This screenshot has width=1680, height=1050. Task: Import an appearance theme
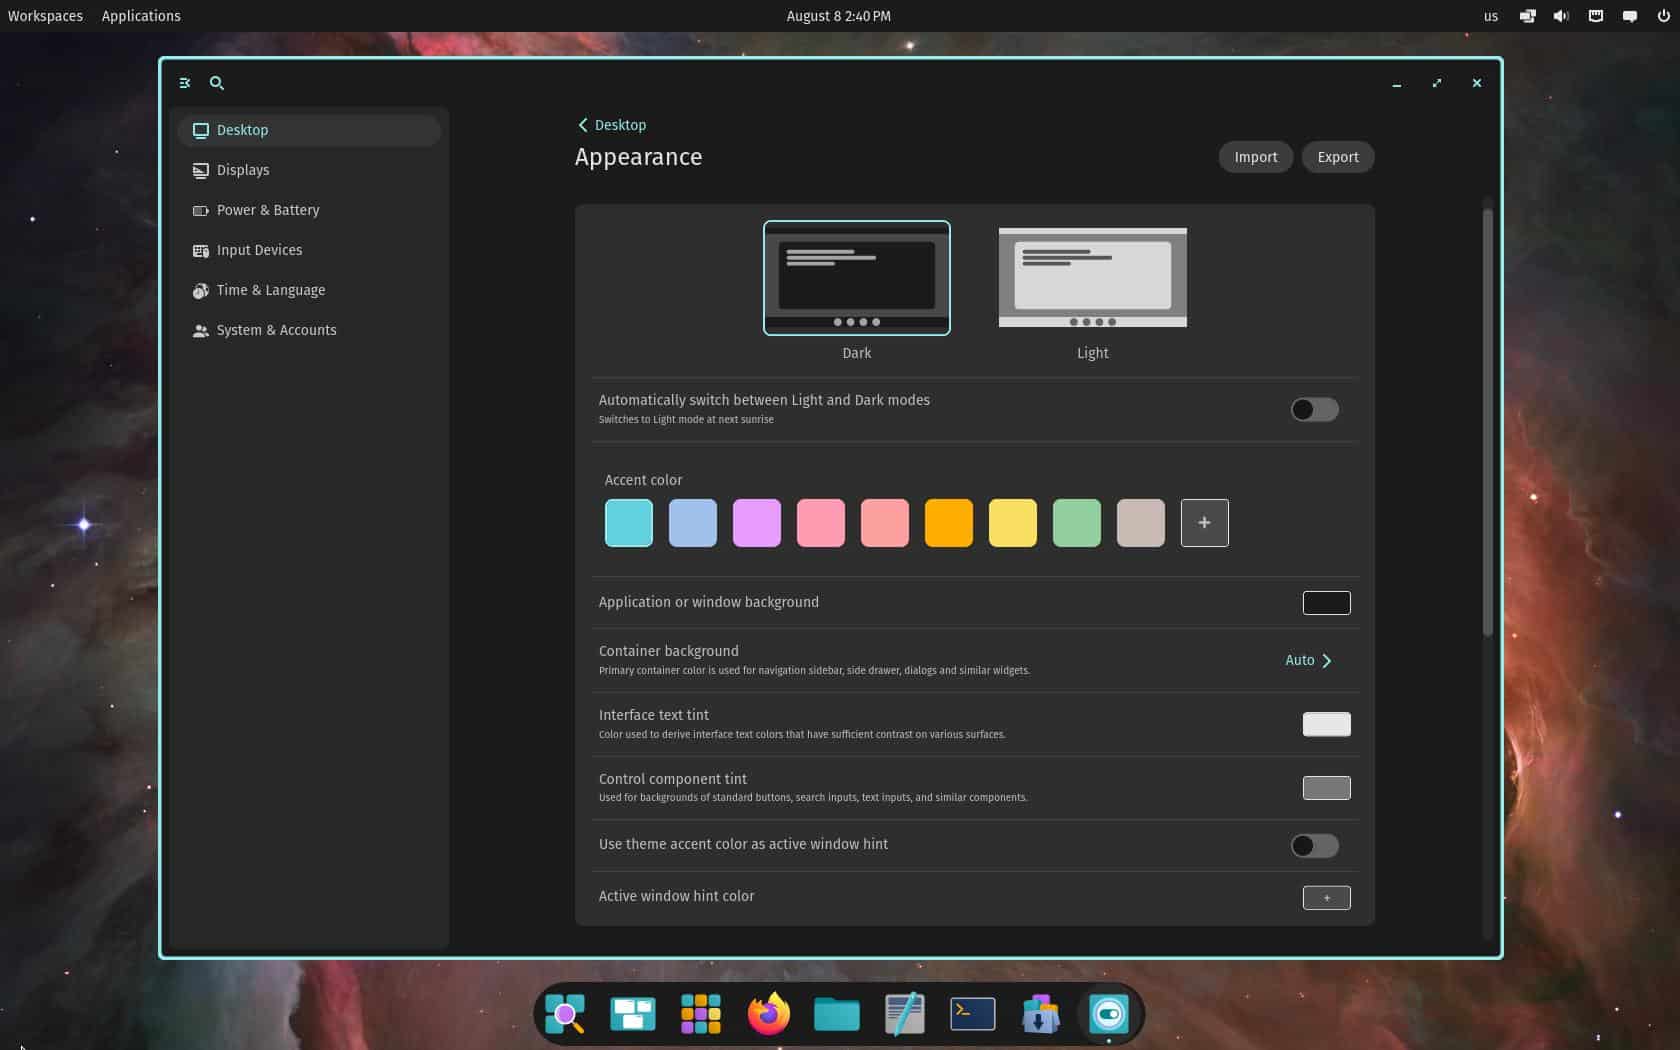(x=1255, y=157)
